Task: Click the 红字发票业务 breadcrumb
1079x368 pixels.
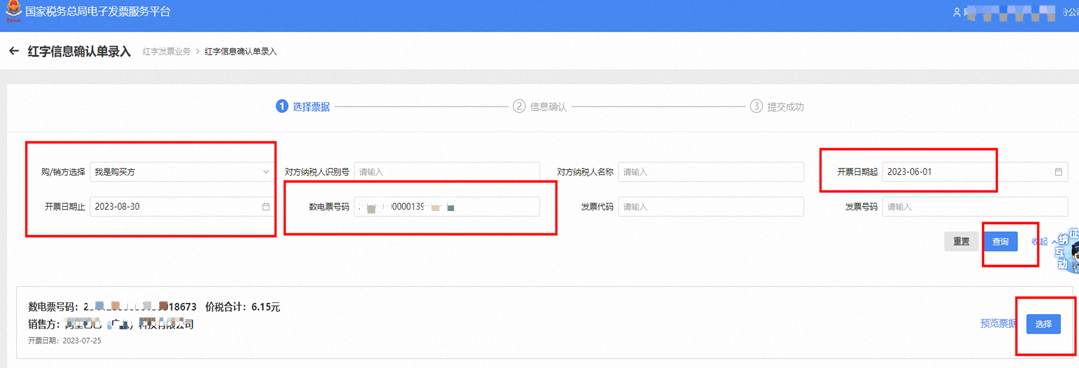Action: click(166, 52)
